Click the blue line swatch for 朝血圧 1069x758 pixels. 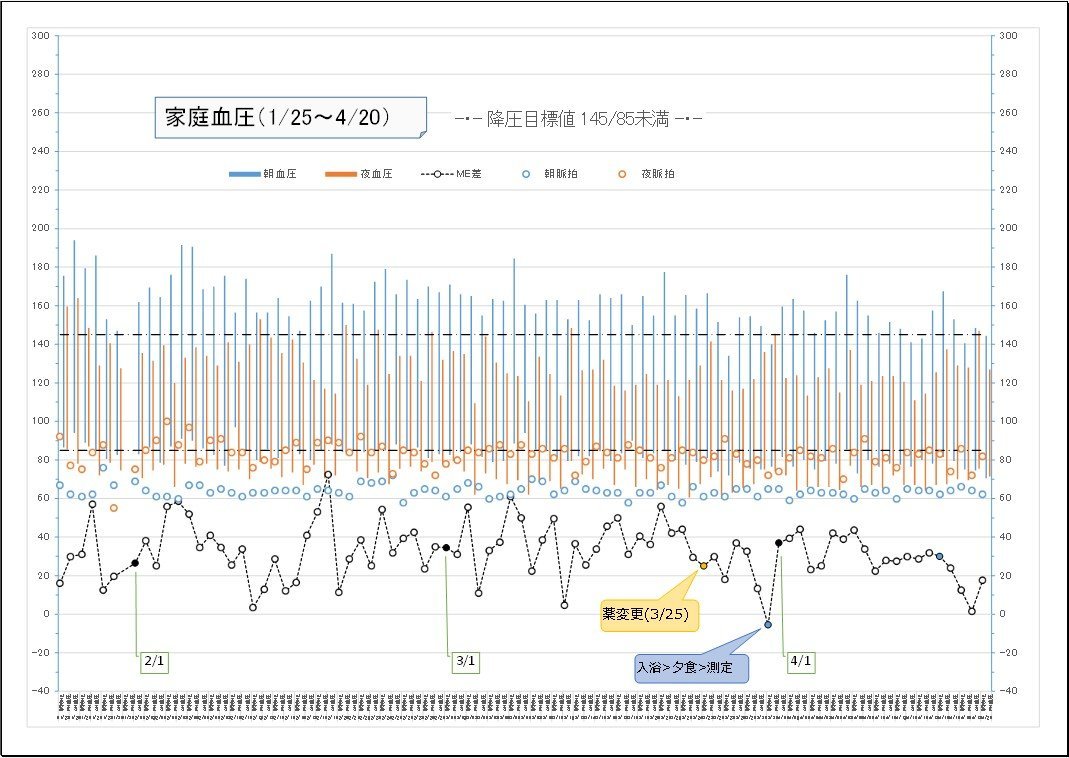(x=245, y=175)
